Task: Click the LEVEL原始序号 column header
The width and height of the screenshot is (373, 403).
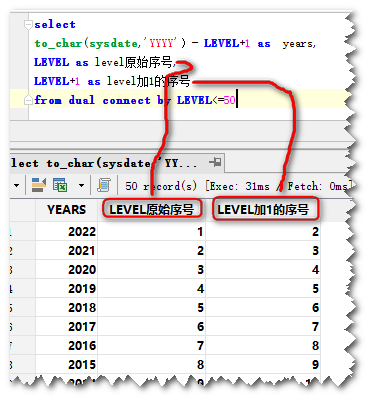Action: point(152,210)
